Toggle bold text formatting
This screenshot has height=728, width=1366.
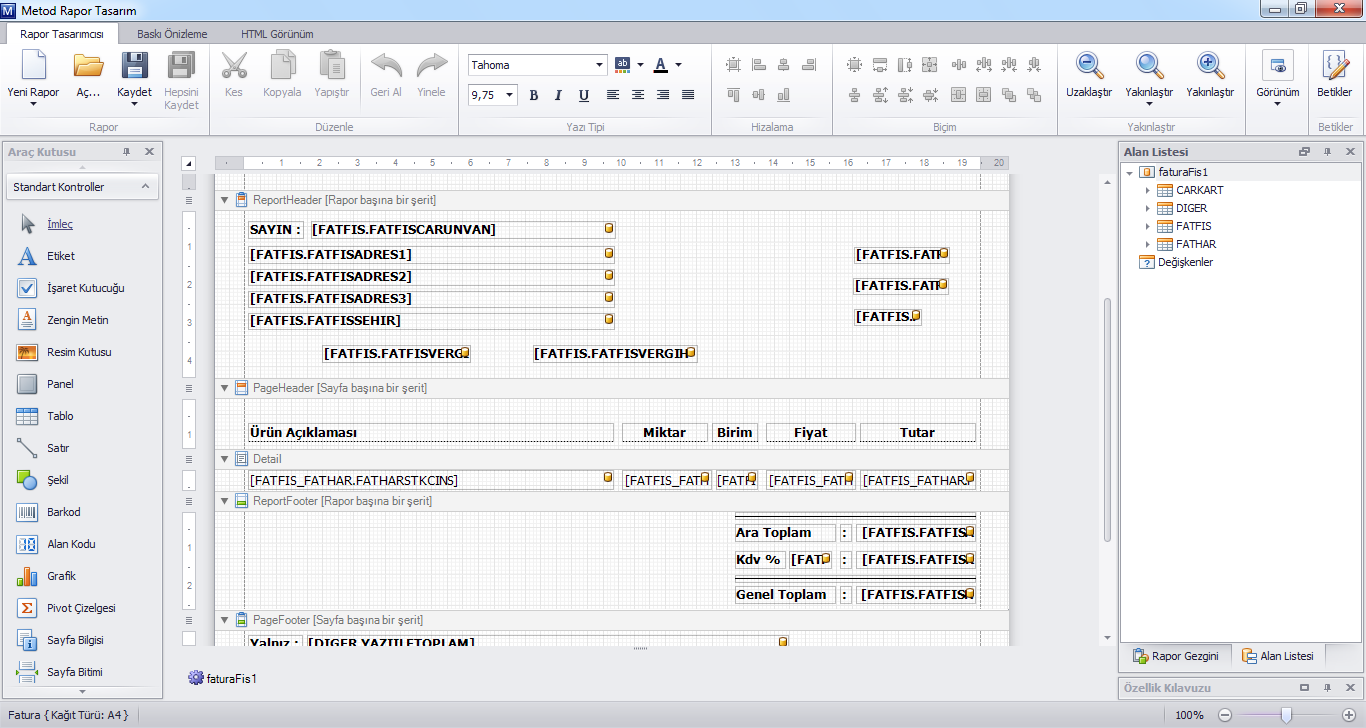click(x=534, y=96)
